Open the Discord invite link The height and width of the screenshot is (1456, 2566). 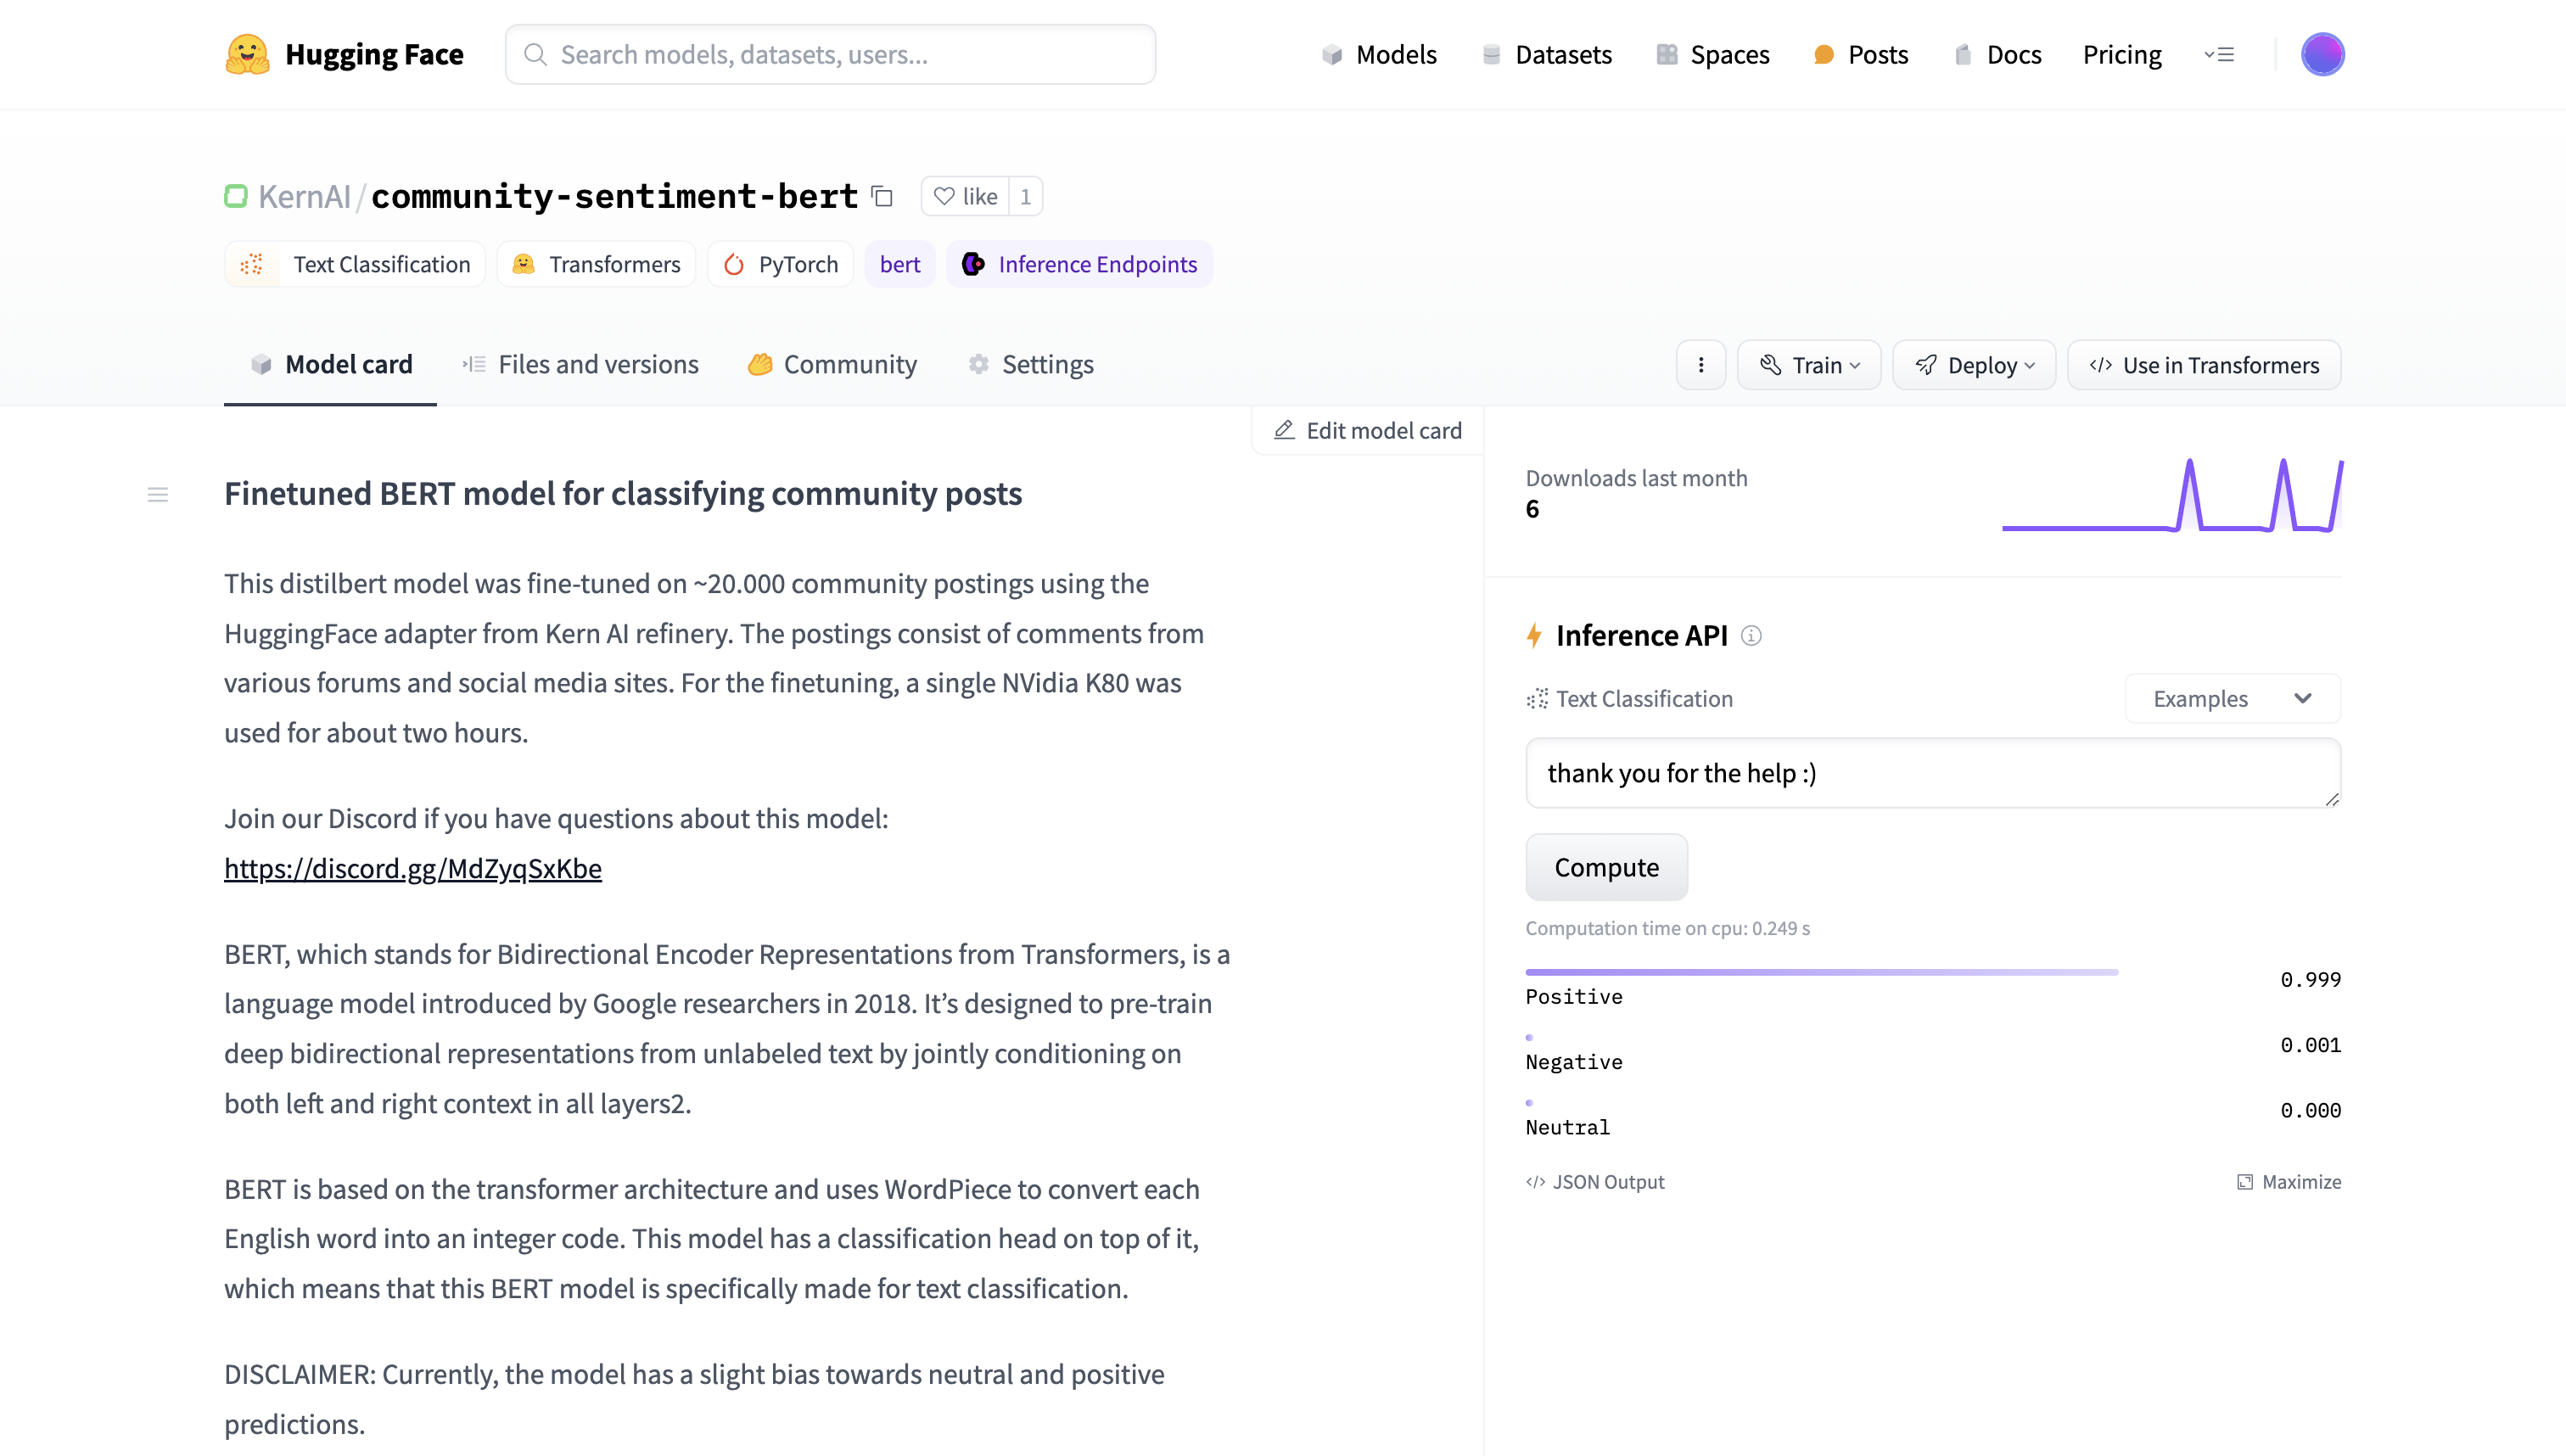click(x=413, y=868)
